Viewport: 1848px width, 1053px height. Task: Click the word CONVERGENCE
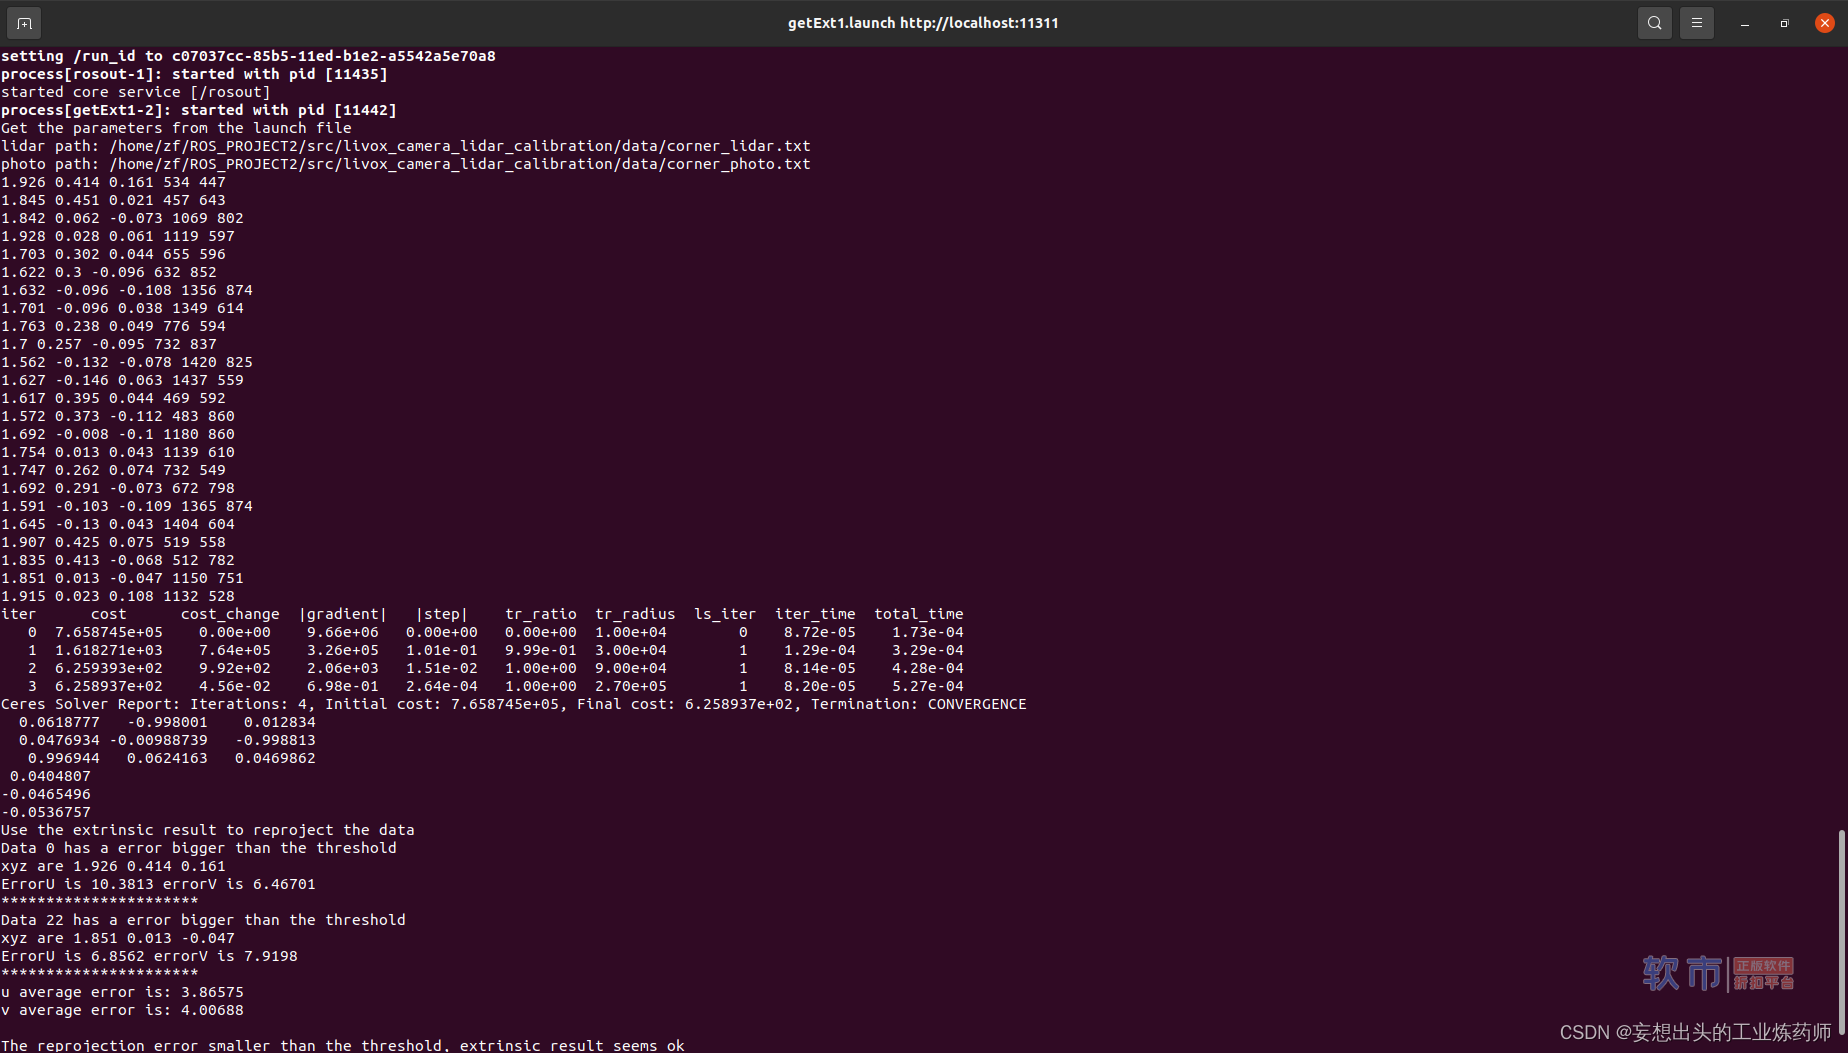coord(977,704)
